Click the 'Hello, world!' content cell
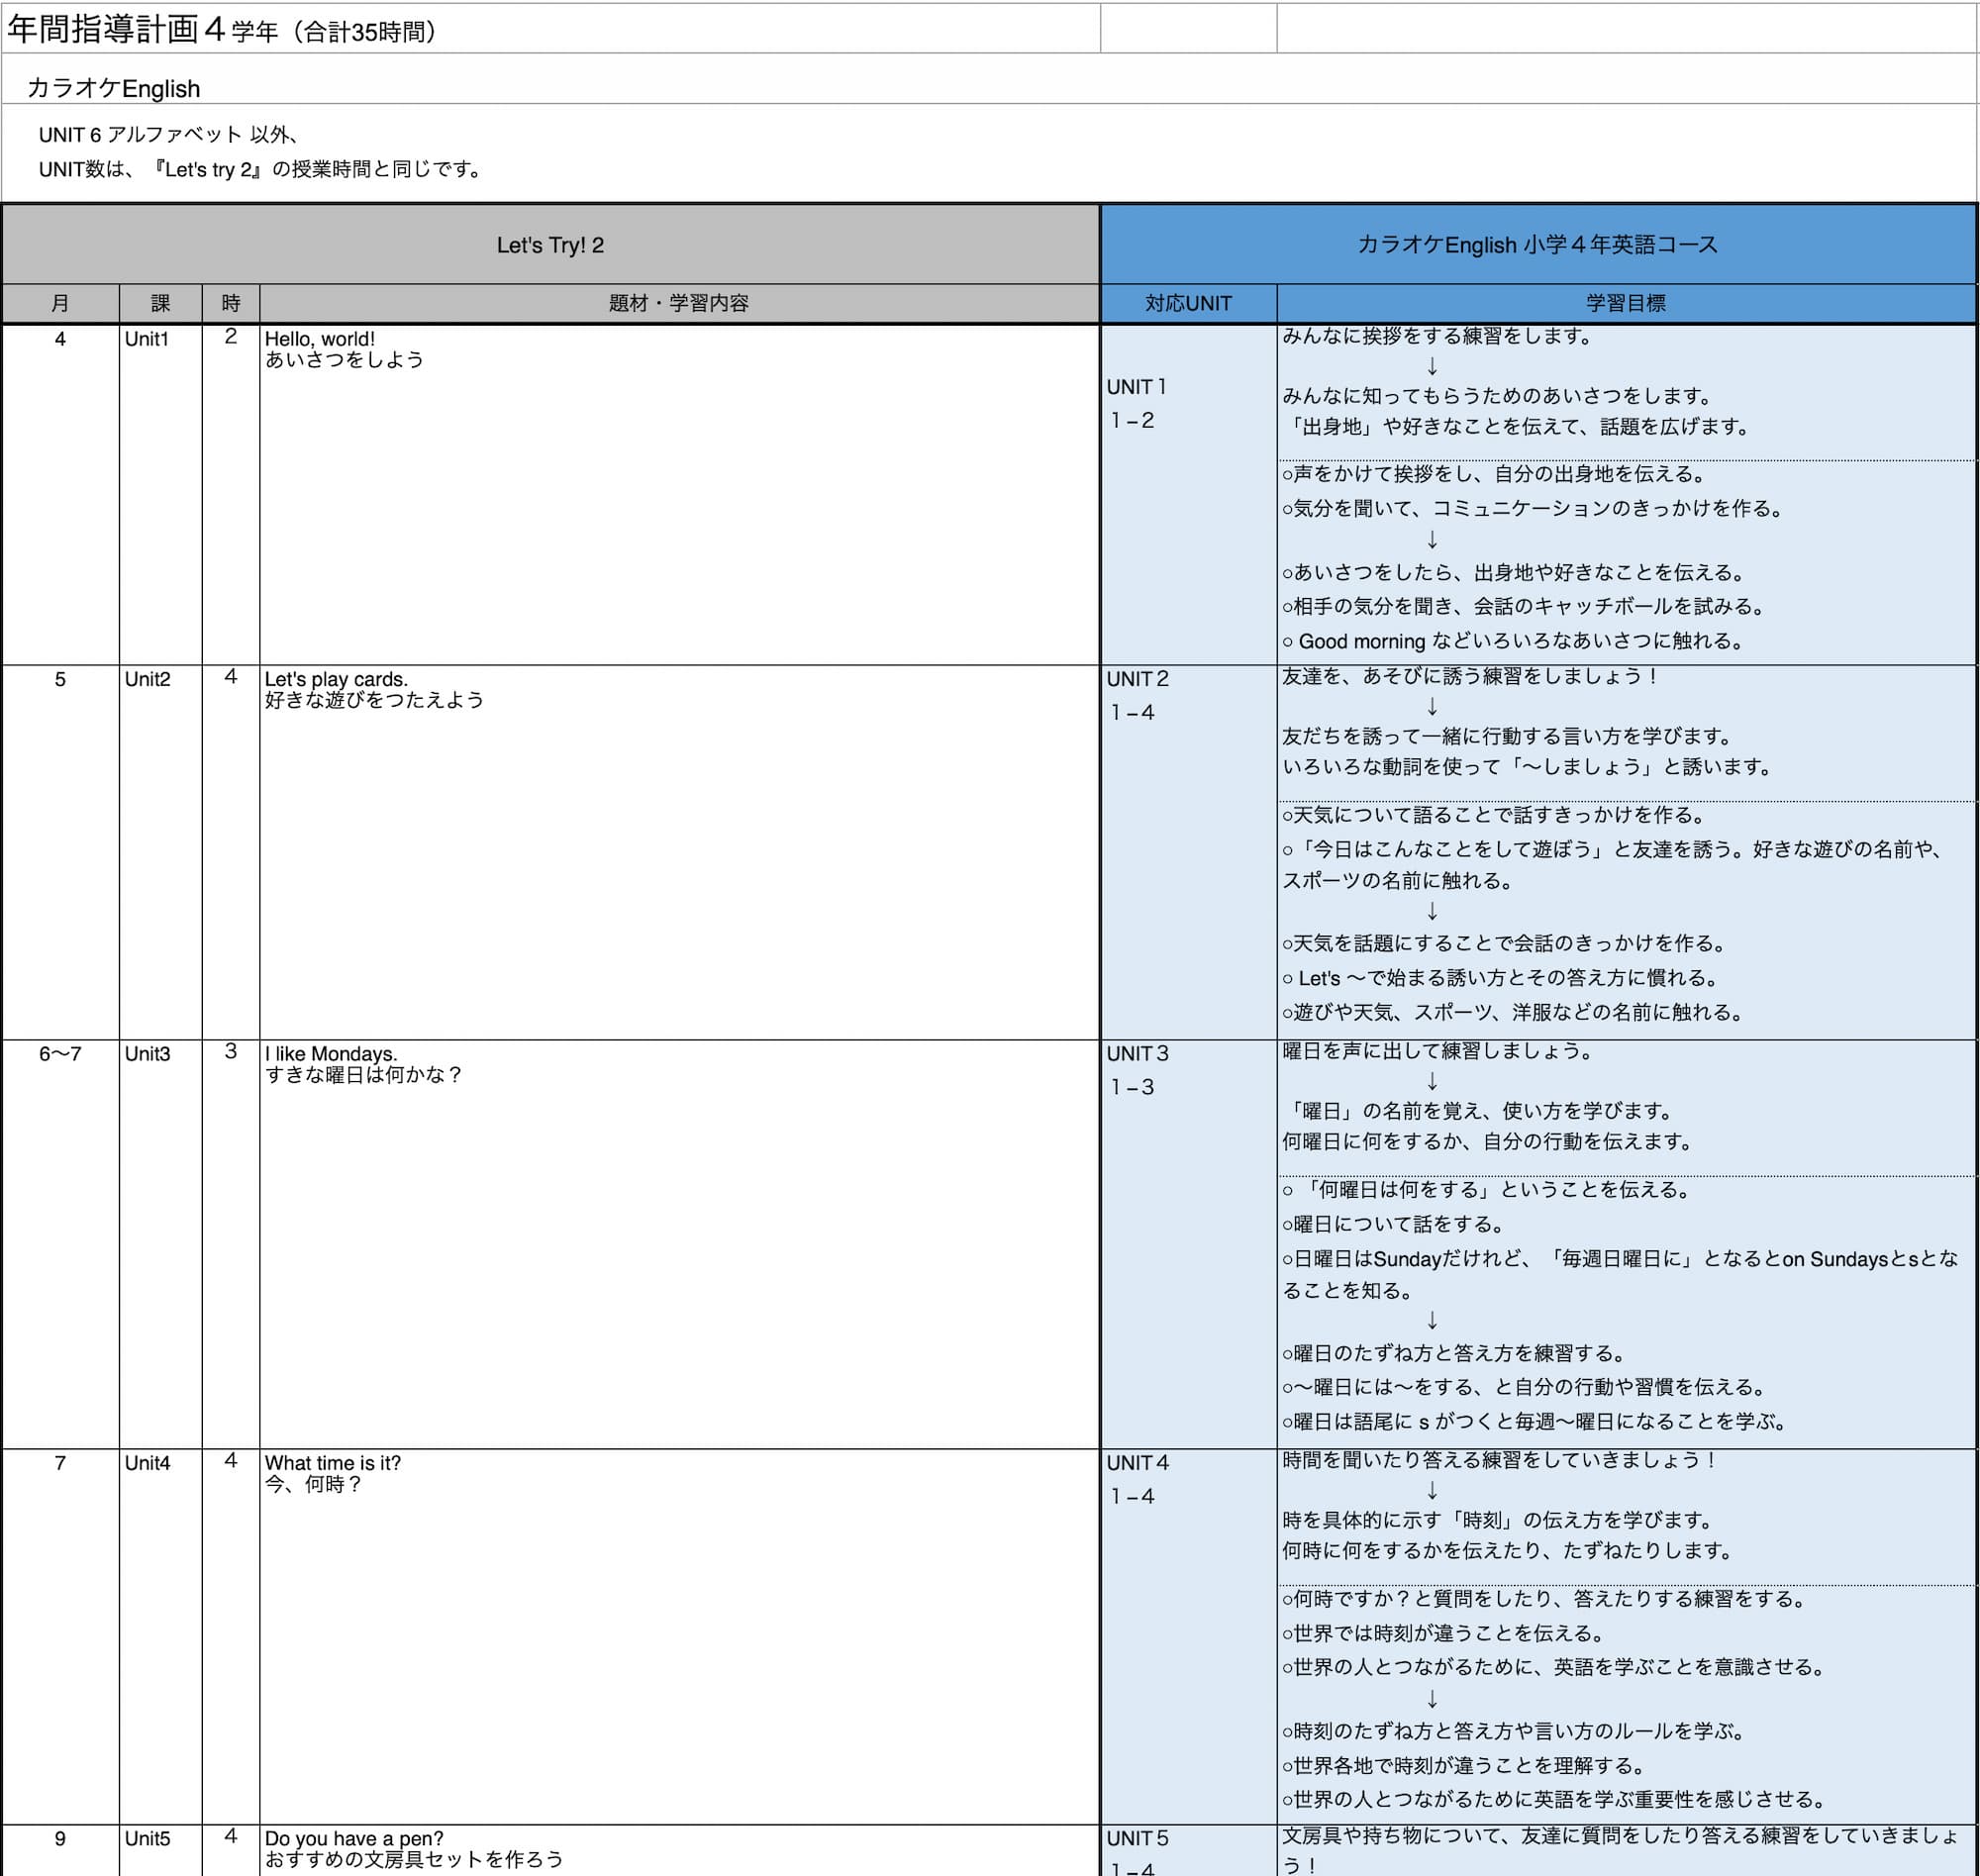The height and width of the screenshot is (1876, 1980). pyautogui.click(x=679, y=495)
